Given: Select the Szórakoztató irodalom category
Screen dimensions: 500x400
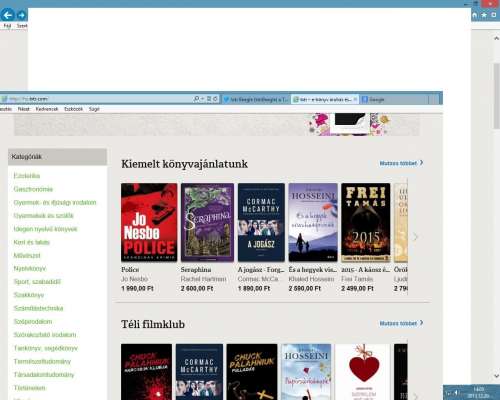Looking at the screenshot, I should [x=45, y=335].
